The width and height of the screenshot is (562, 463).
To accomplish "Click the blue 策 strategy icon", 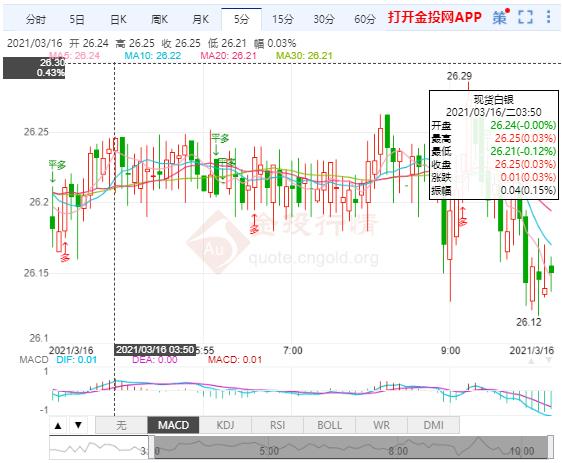I will coord(500,17).
